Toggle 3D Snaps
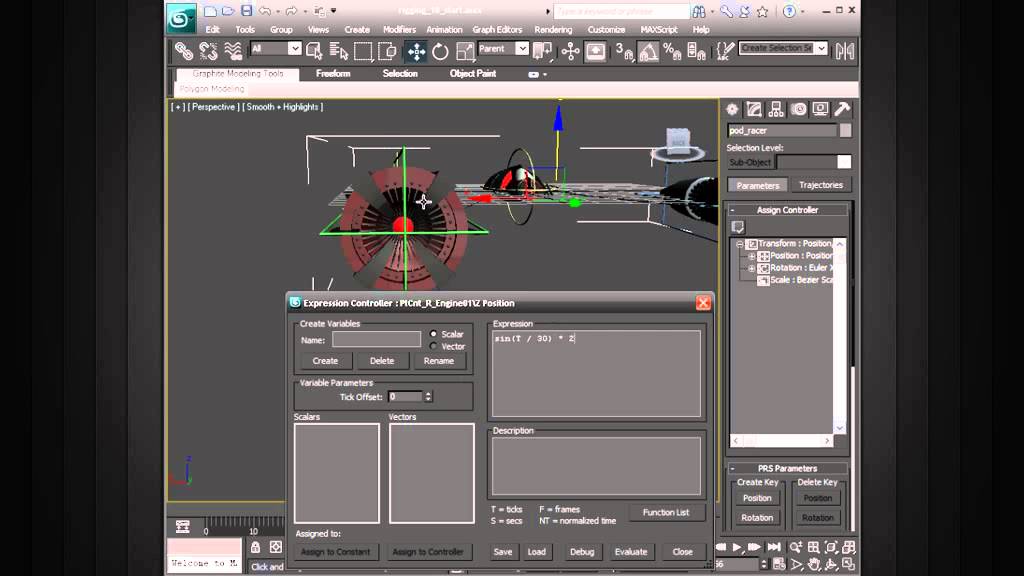The width and height of the screenshot is (1024, 576). pos(624,50)
